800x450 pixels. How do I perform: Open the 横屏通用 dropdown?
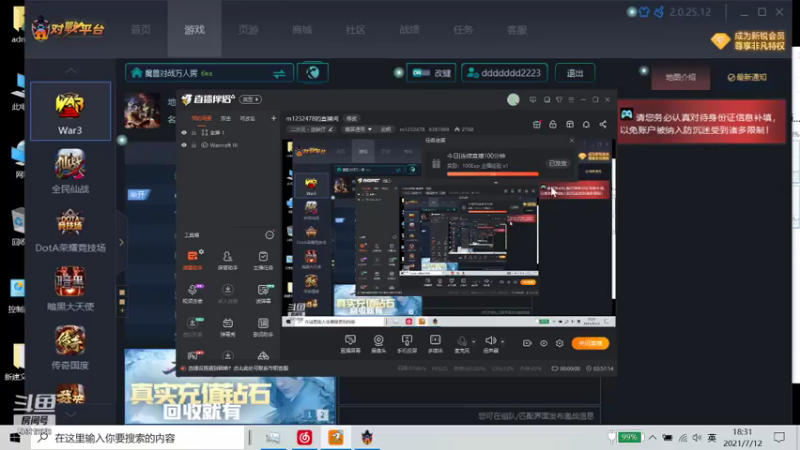358,130
